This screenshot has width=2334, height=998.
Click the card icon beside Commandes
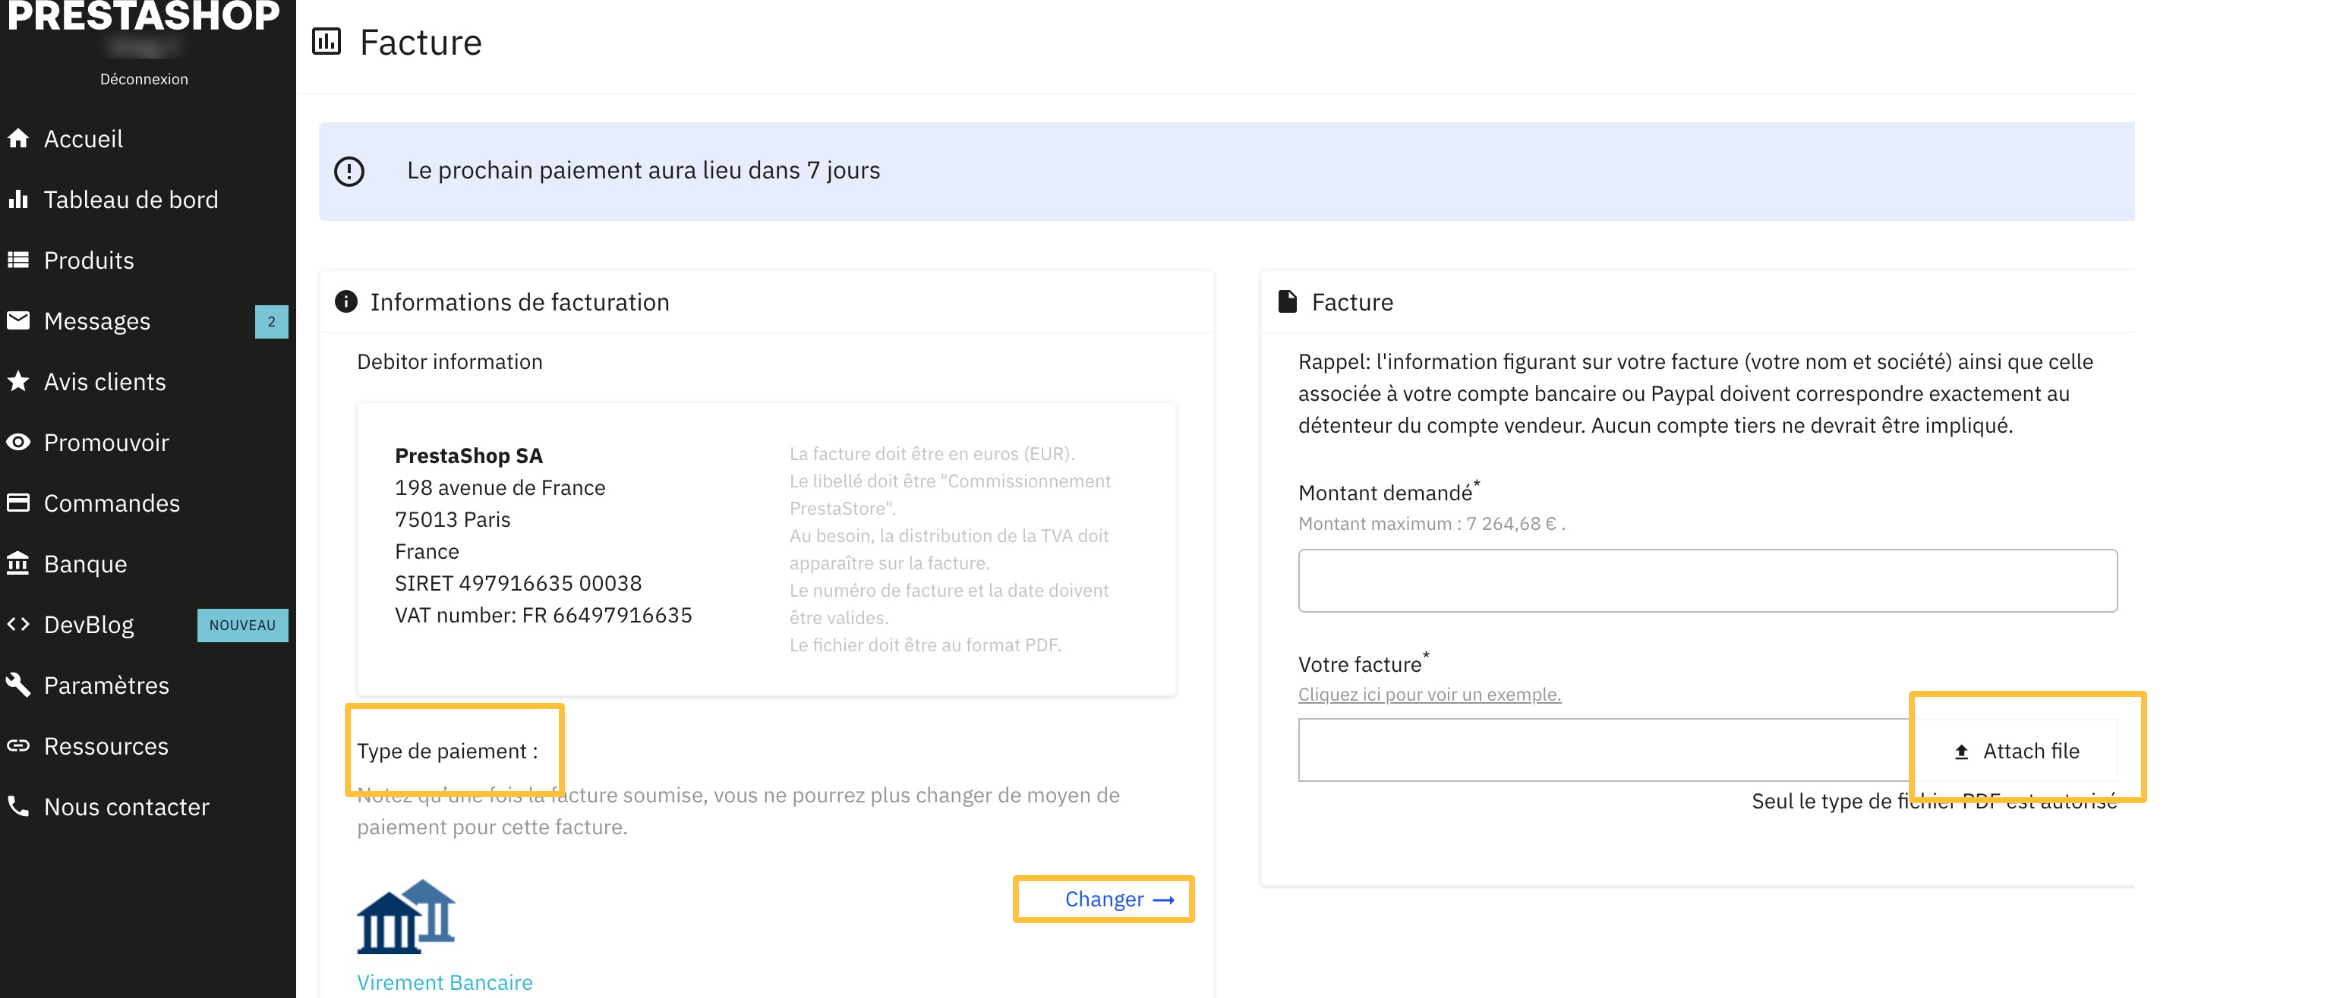pos(18,502)
